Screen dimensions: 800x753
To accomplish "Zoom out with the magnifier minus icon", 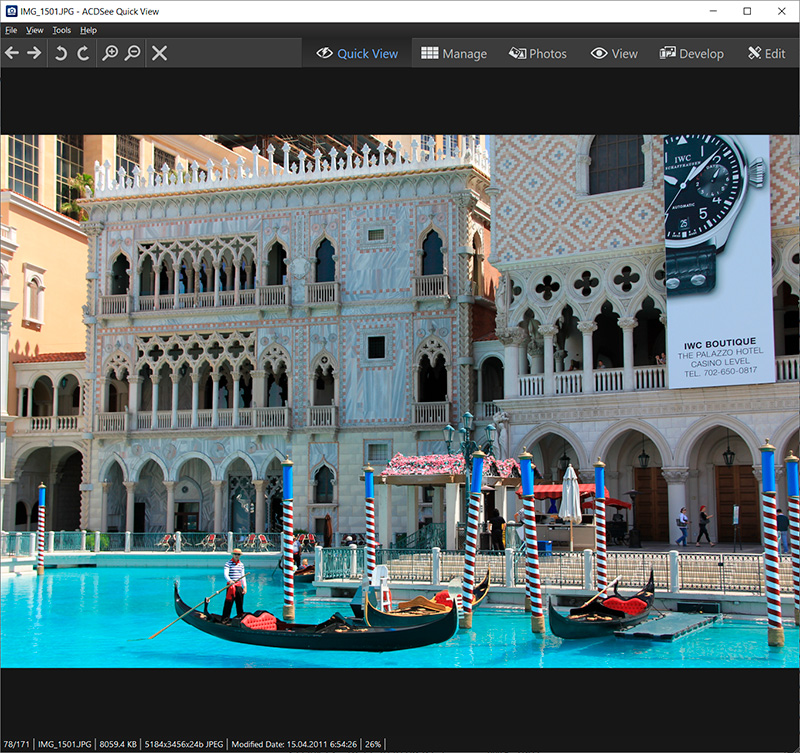I will point(132,53).
